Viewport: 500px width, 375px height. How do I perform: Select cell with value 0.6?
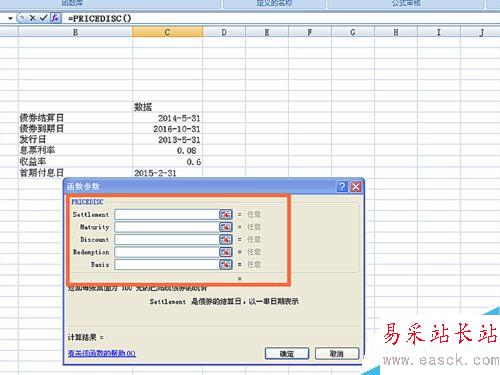tap(167, 162)
